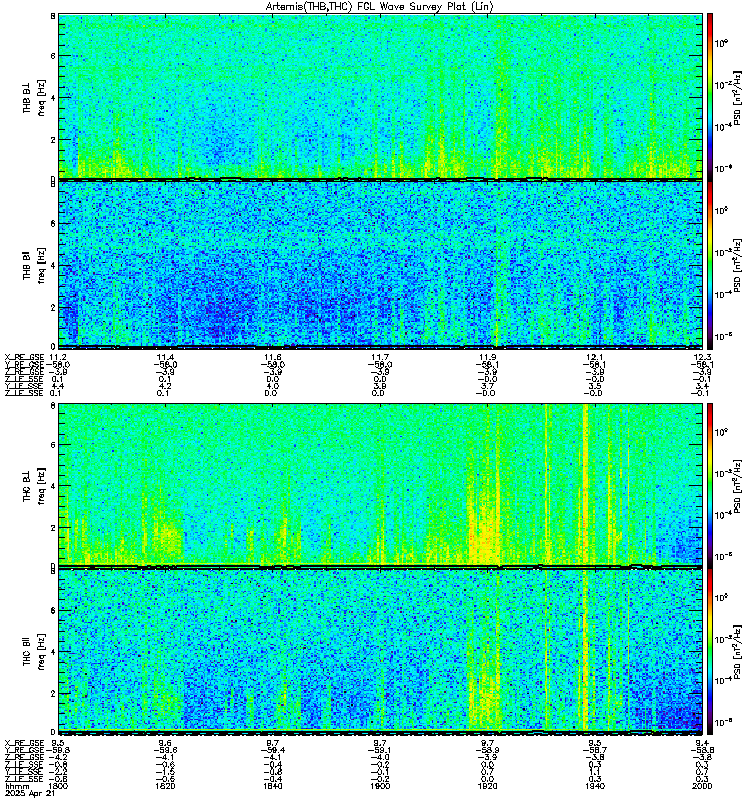Click the THC Y_RE_GSE value '-59.8'
The height and width of the screenshot is (800, 750).
tap(58, 750)
